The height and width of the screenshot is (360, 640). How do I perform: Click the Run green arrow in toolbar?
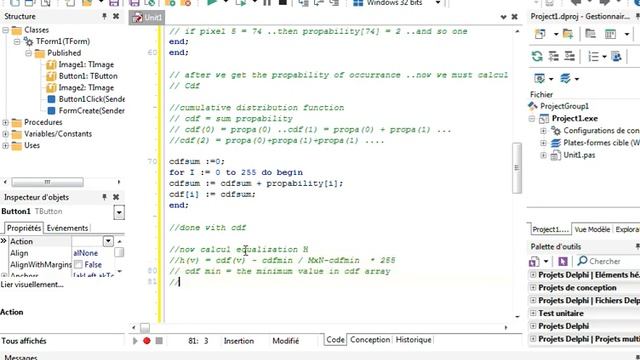(211, 3)
